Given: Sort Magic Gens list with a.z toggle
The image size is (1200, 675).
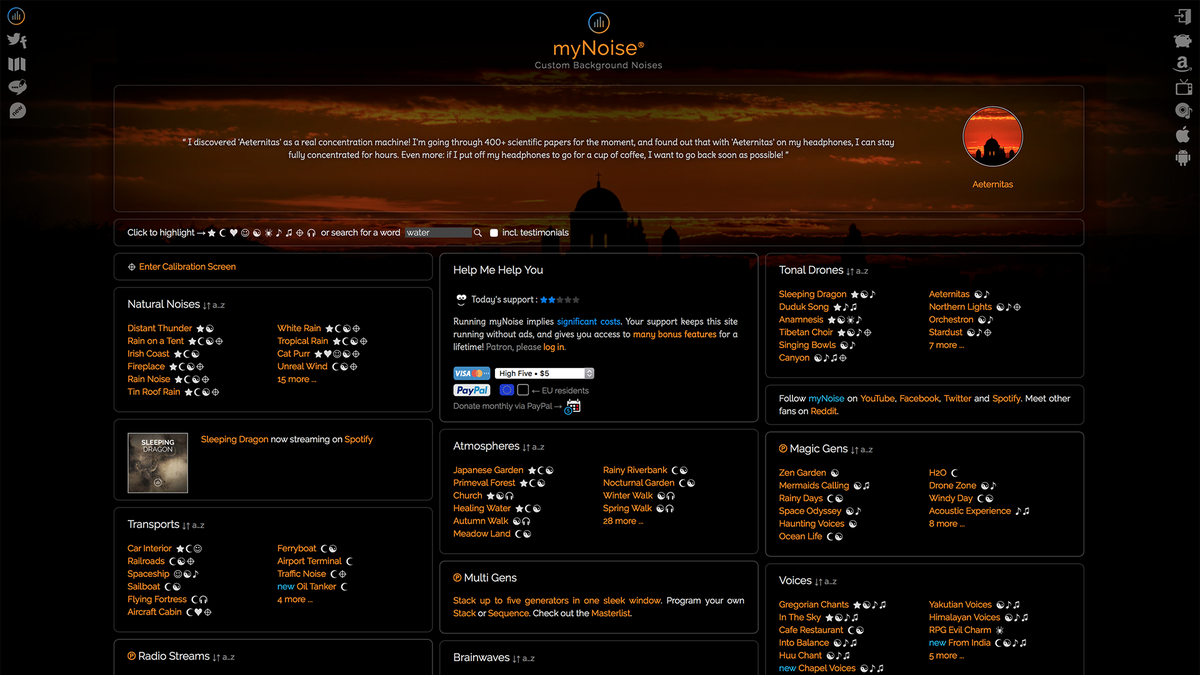Looking at the screenshot, I should tap(861, 450).
